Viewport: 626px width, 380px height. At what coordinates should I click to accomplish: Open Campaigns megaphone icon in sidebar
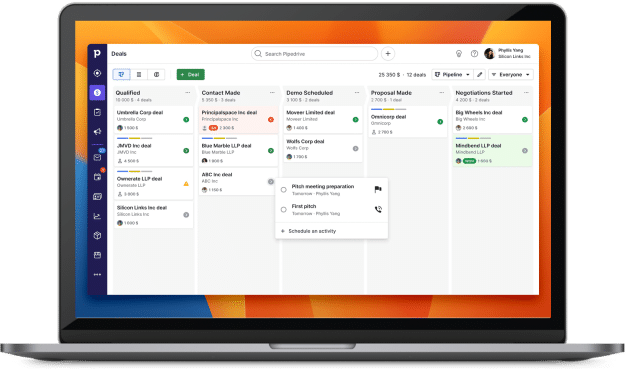pos(97,131)
